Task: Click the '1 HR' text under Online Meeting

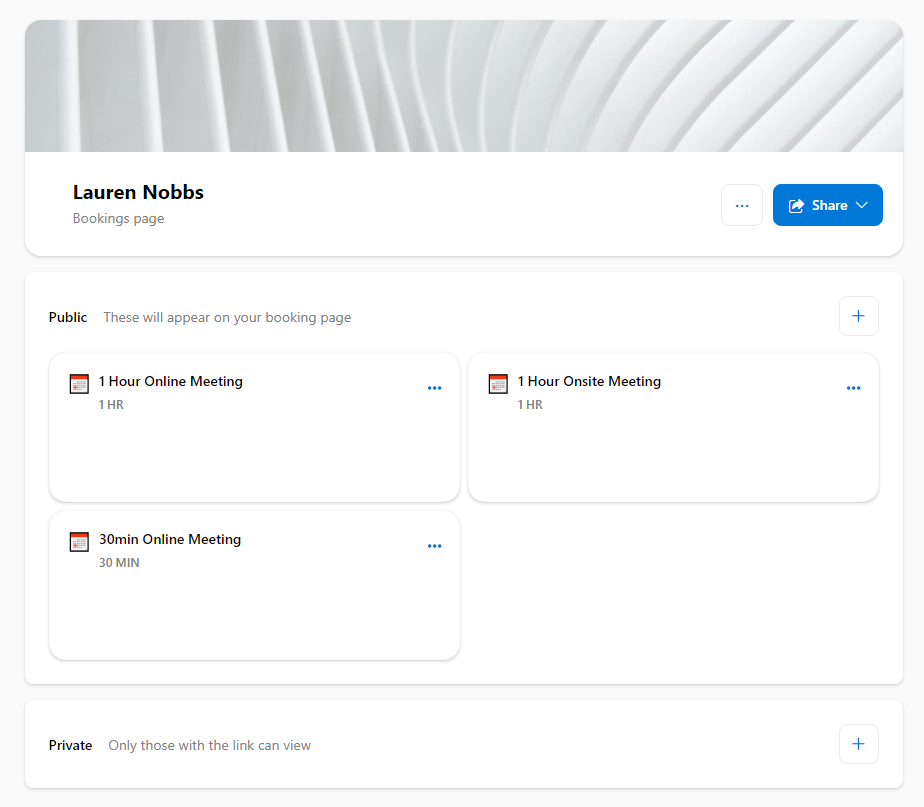Action: click(x=111, y=405)
